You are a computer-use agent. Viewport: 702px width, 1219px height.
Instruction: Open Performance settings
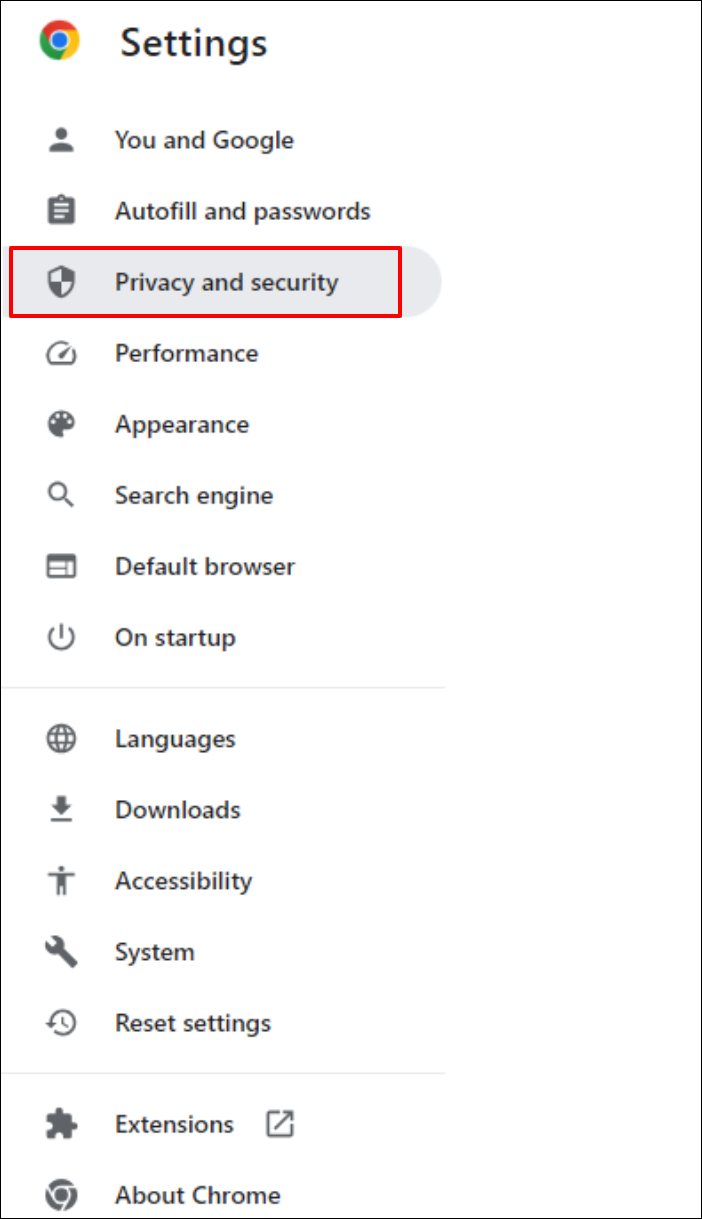[x=186, y=354]
